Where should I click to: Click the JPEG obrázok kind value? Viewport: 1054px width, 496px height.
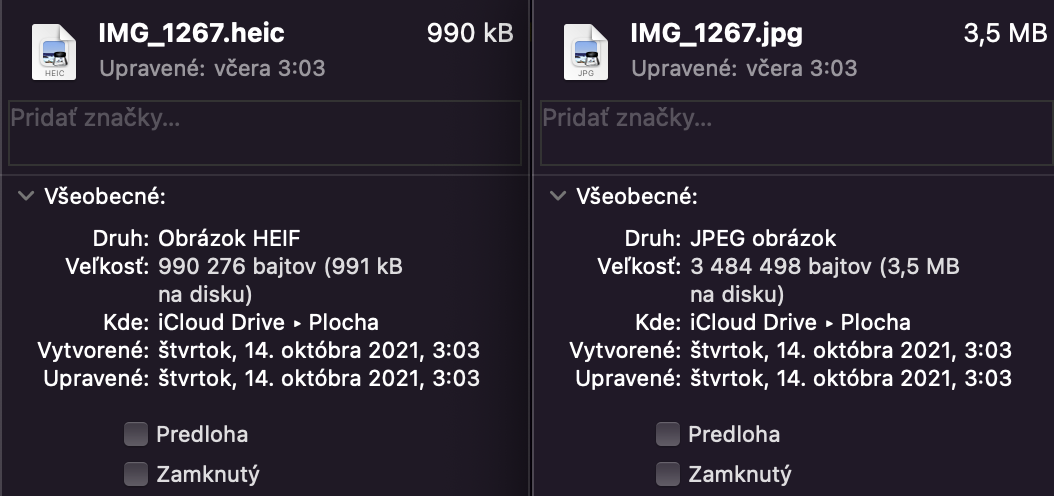[763, 239]
